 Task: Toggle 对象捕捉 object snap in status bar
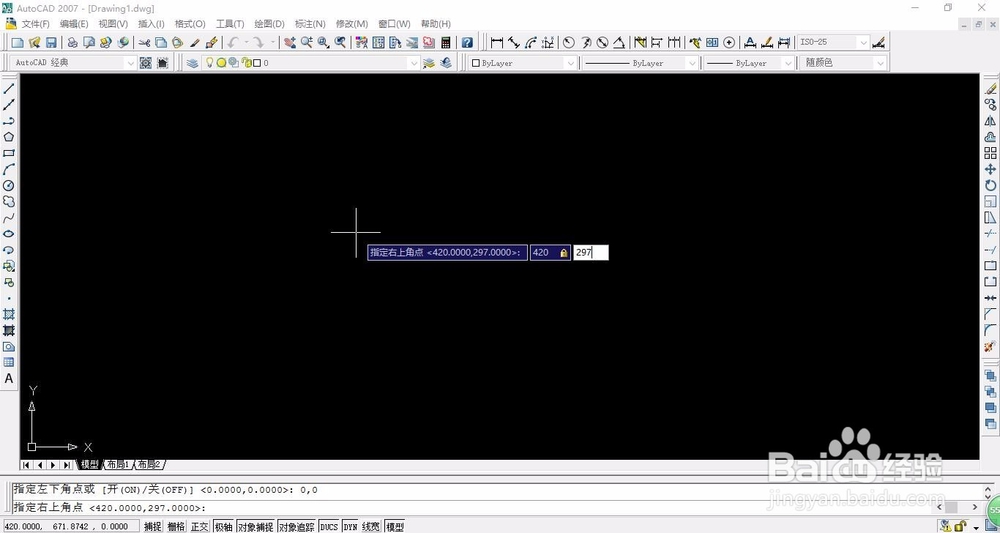[255, 527]
